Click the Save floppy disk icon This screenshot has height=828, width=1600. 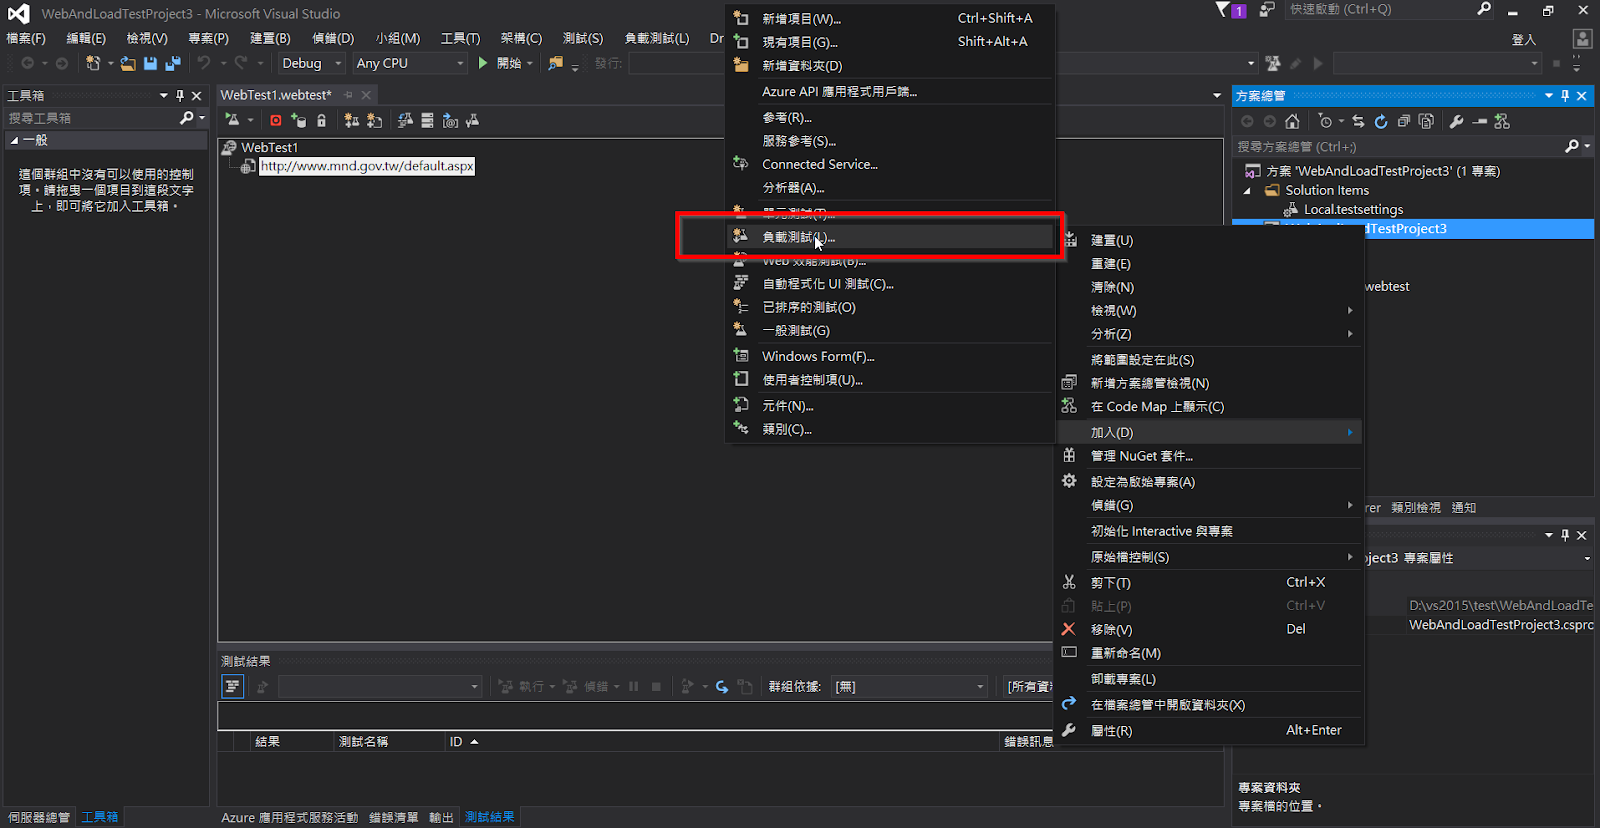click(150, 63)
